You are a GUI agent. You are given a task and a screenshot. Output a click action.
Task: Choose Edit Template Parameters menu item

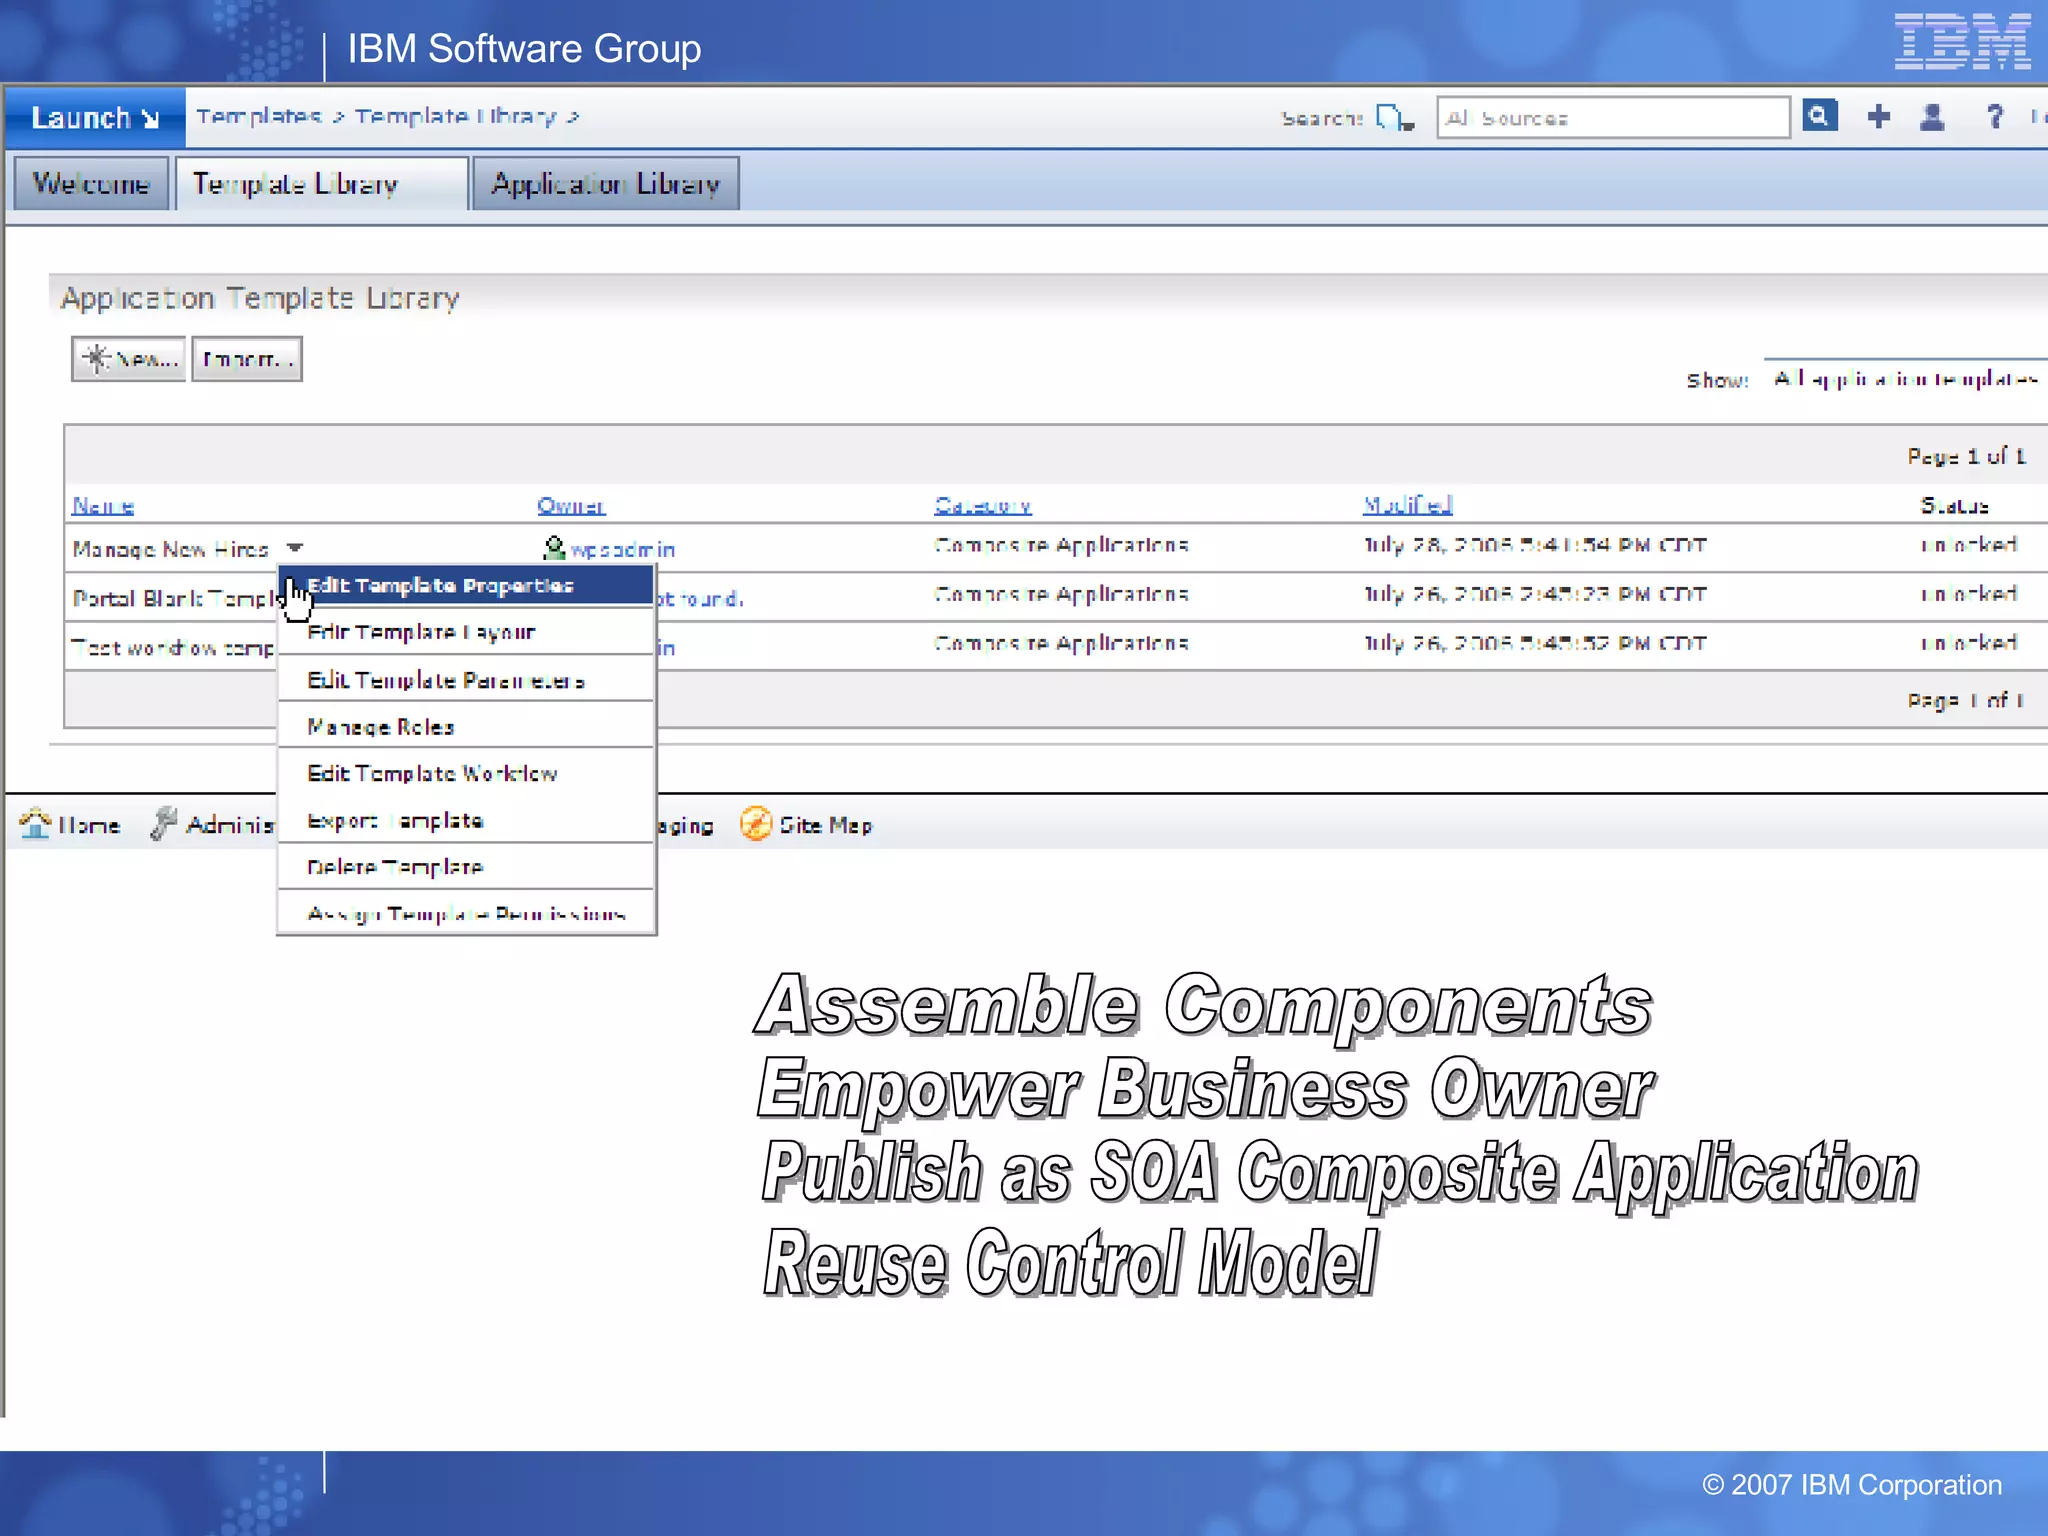pos(466,680)
